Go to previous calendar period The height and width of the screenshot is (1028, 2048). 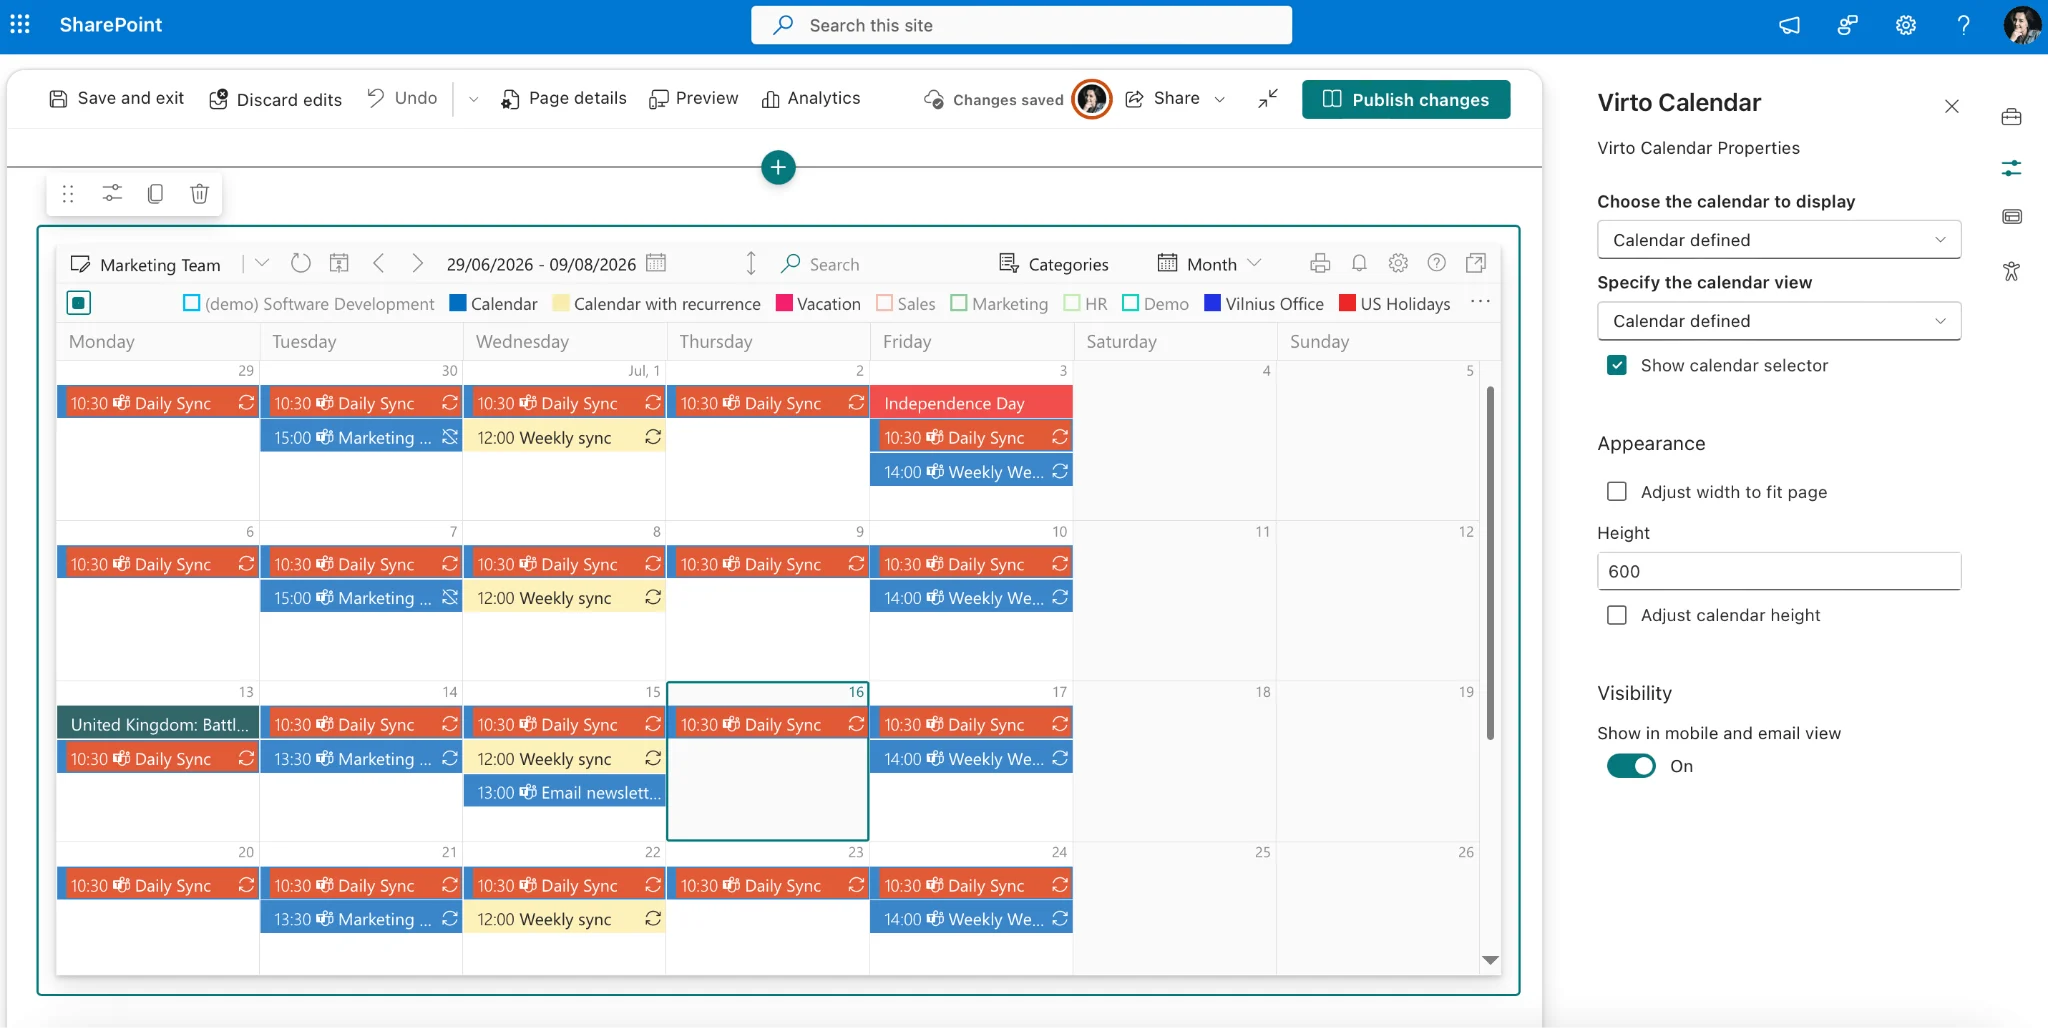point(379,263)
